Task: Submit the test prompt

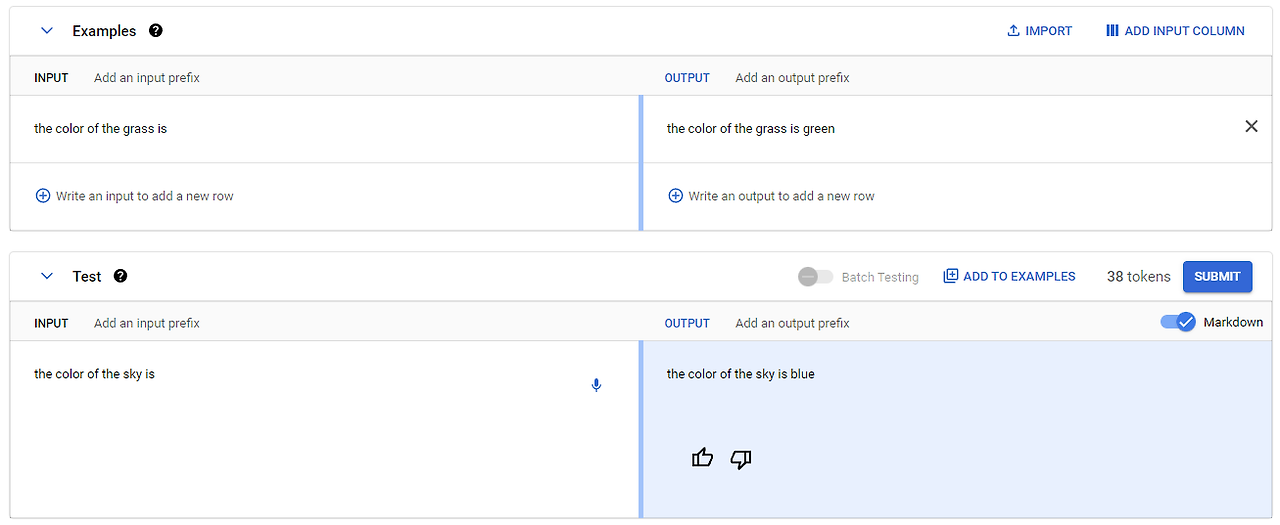Action: click(1217, 277)
